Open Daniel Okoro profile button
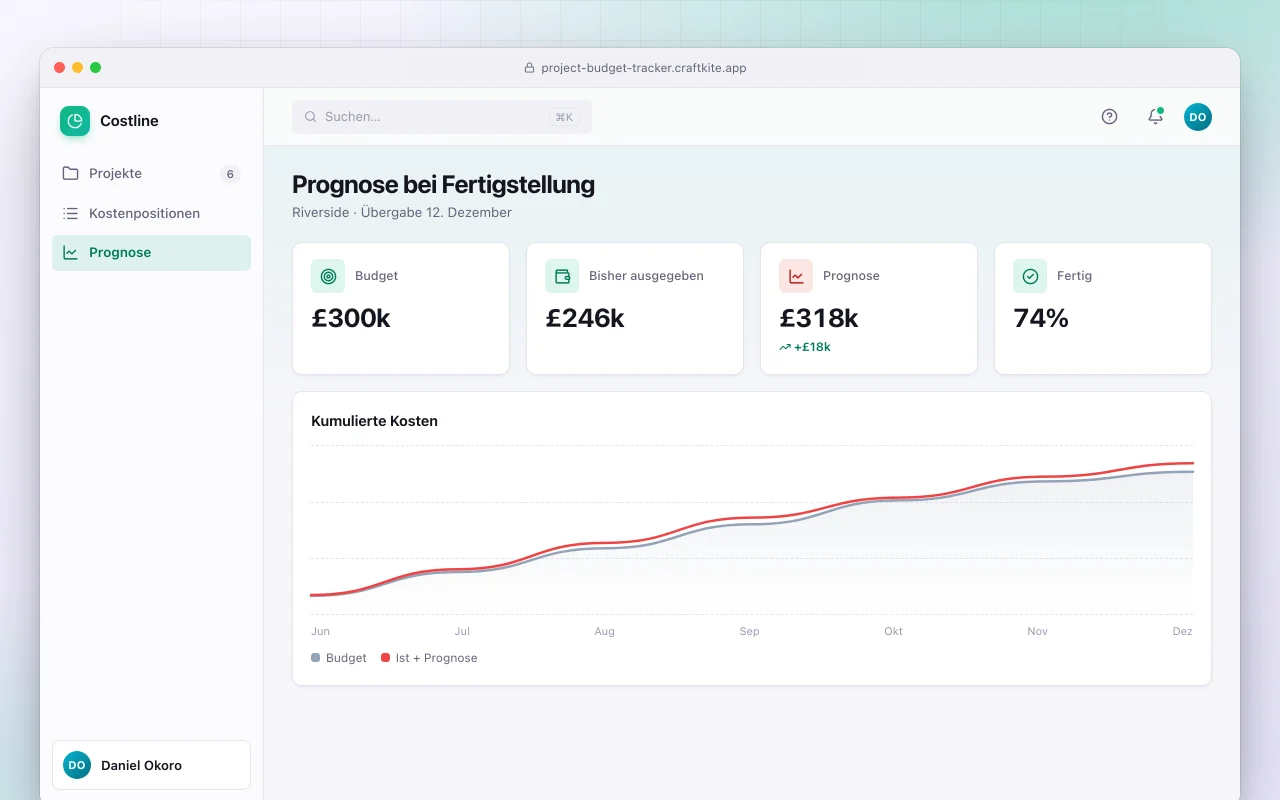Screen dimensions: 1280x800 pos(151,765)
